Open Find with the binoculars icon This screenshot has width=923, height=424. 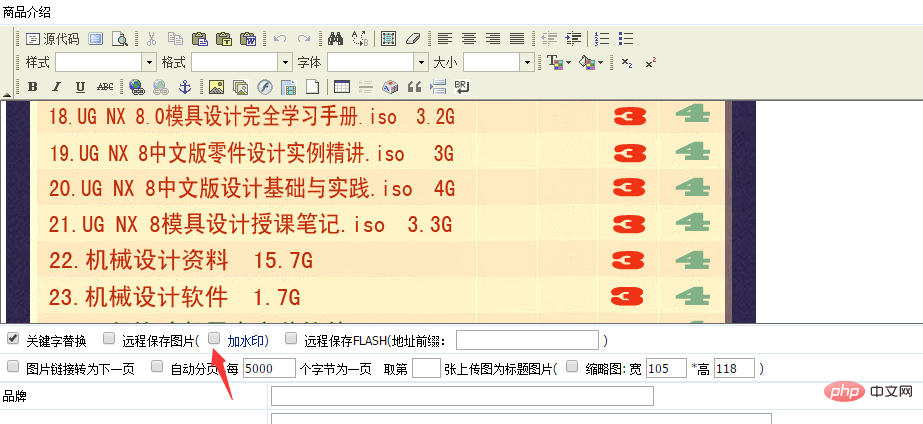[x=336, y=39]
